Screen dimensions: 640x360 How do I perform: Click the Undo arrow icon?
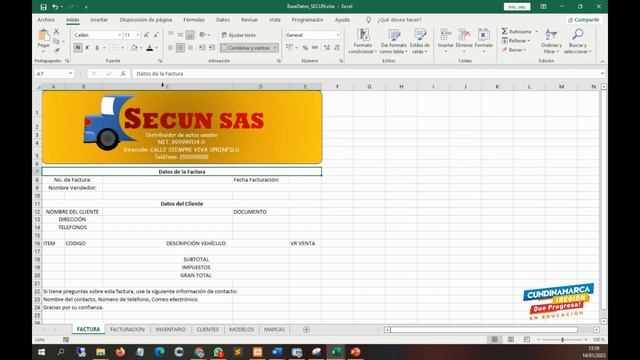pyautogui.click(x=55, y=7)
